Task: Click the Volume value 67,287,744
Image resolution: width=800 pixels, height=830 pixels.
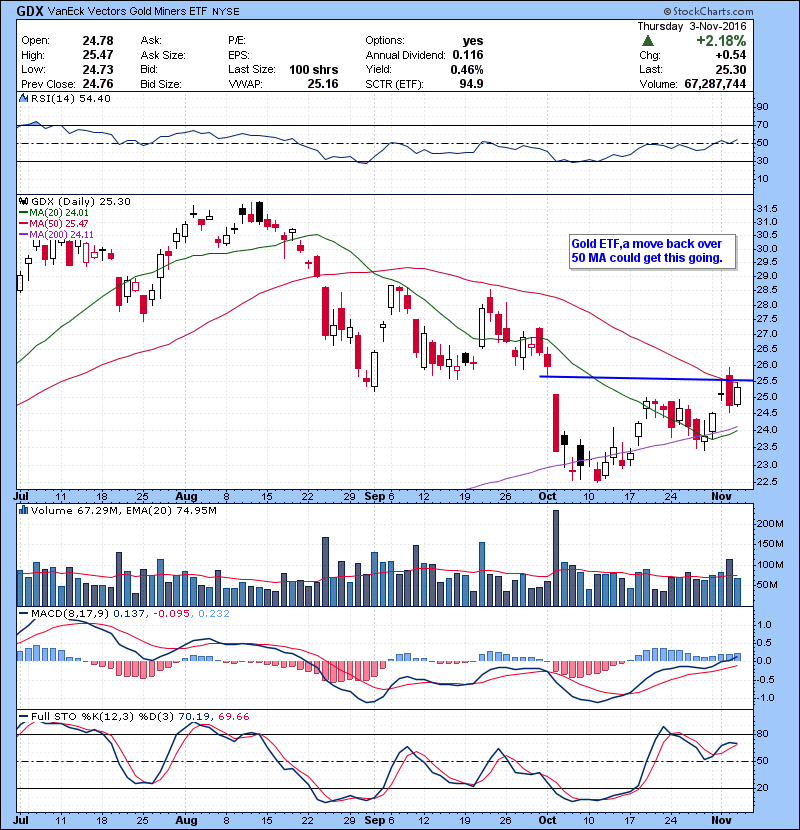Action: coord(715,84)
